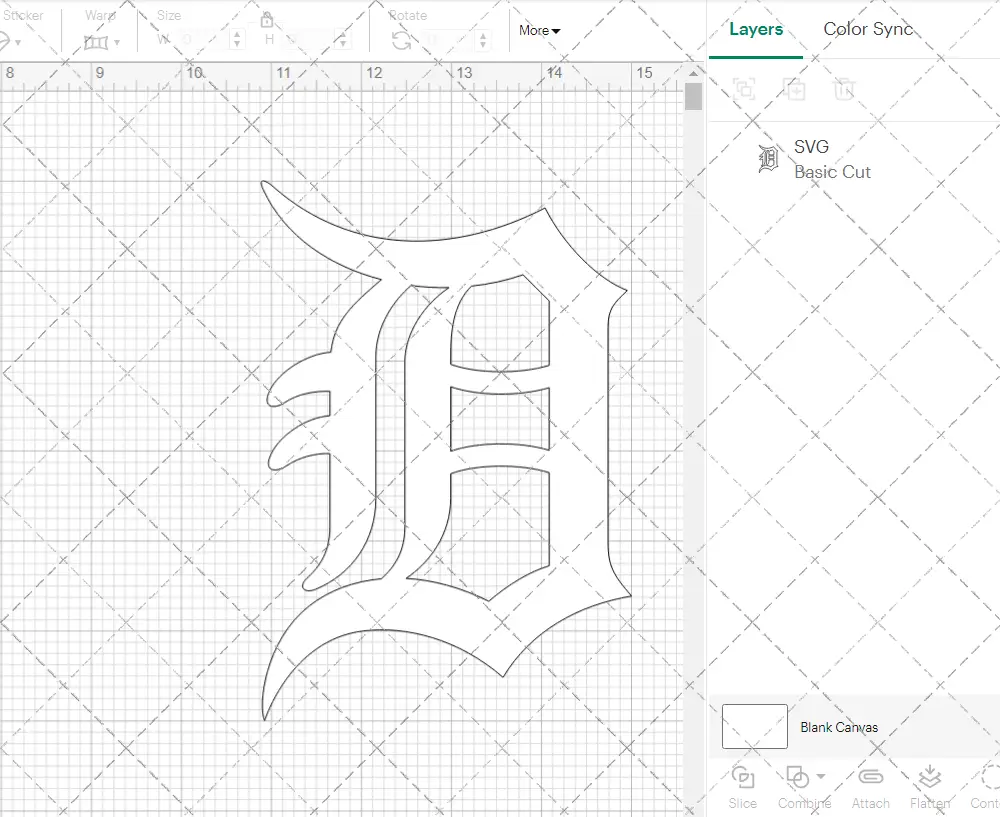Switch to the Layers tab
This screenshot has width=1000, height=817.
coord(756,29)
